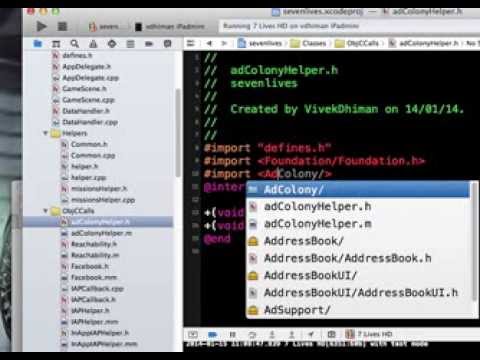
Task: Open Facebook.mm in file navigator
Action: [x=94, y=277]
